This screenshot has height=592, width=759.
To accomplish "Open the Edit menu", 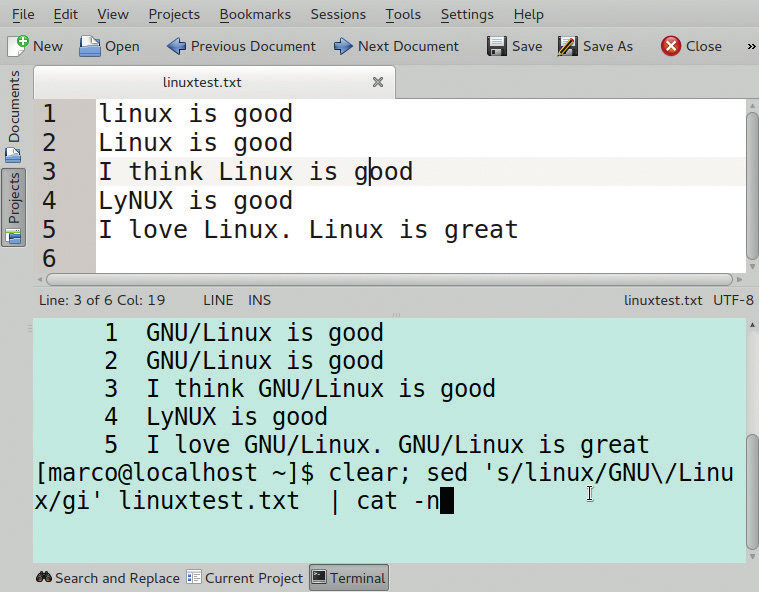I will 66,15.
